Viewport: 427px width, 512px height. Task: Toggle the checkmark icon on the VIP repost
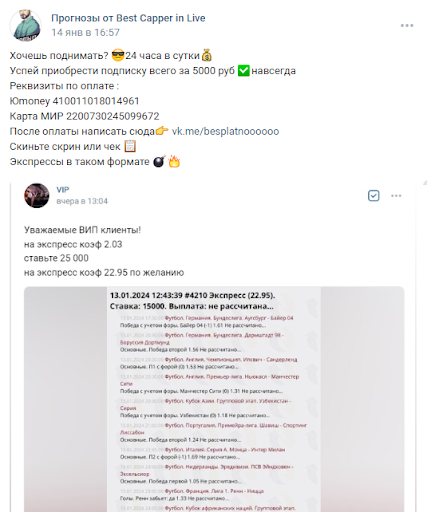[374, 196]
